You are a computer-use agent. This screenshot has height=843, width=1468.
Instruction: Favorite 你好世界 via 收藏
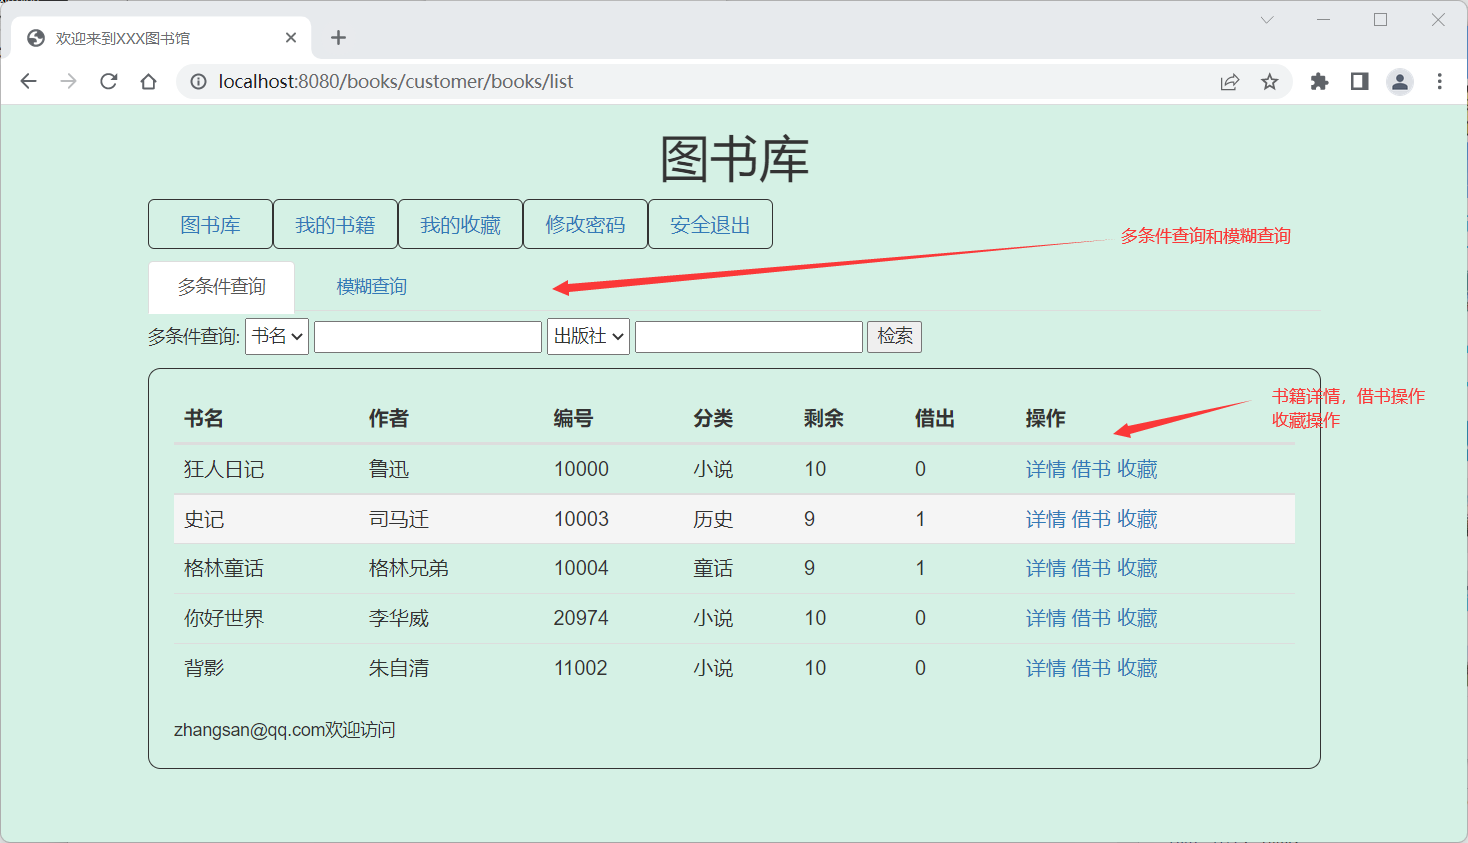1137,618
